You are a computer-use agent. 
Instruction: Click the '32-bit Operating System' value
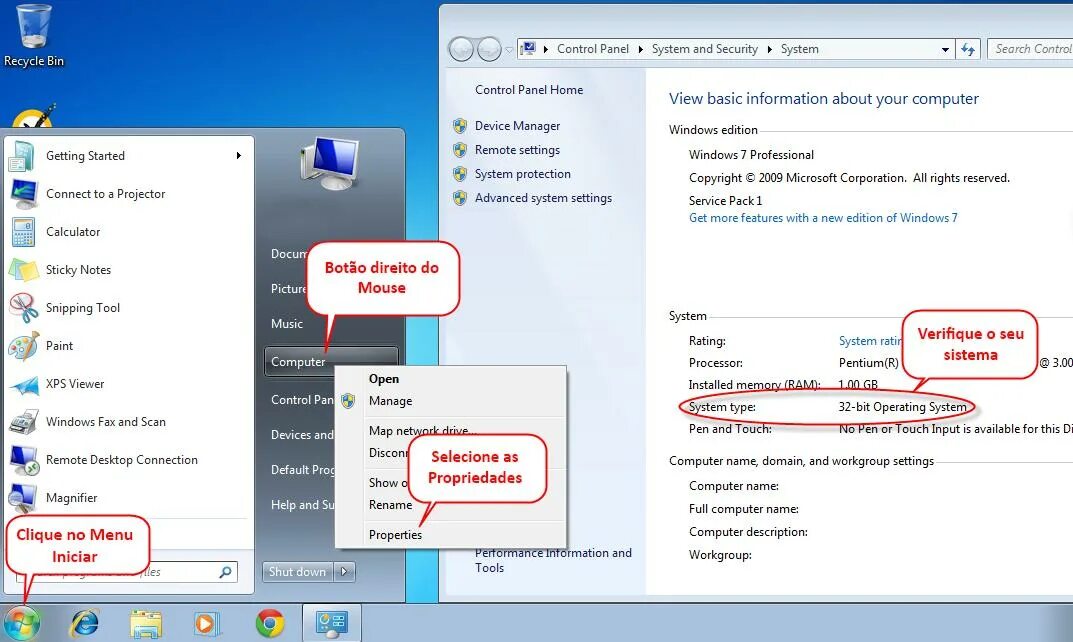tap(903, 407)
